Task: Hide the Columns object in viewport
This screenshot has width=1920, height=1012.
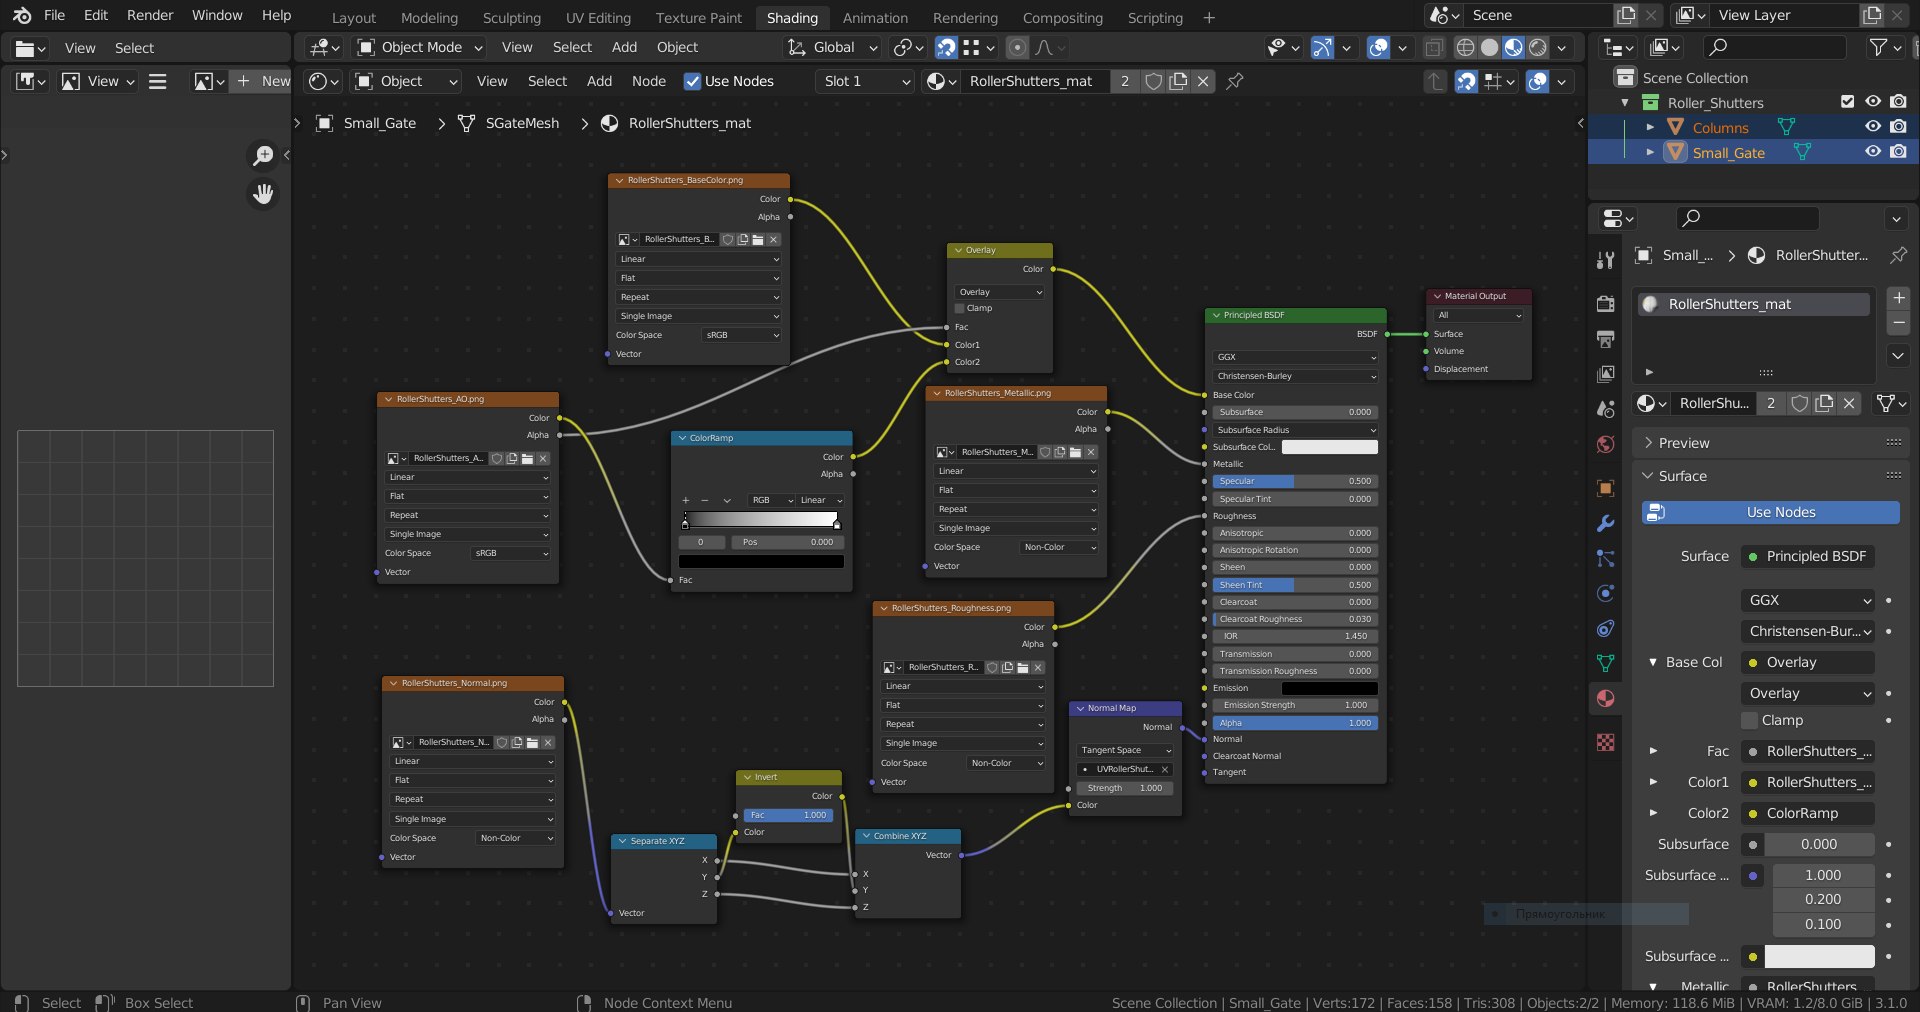Action: click(x=1873, y=127)
